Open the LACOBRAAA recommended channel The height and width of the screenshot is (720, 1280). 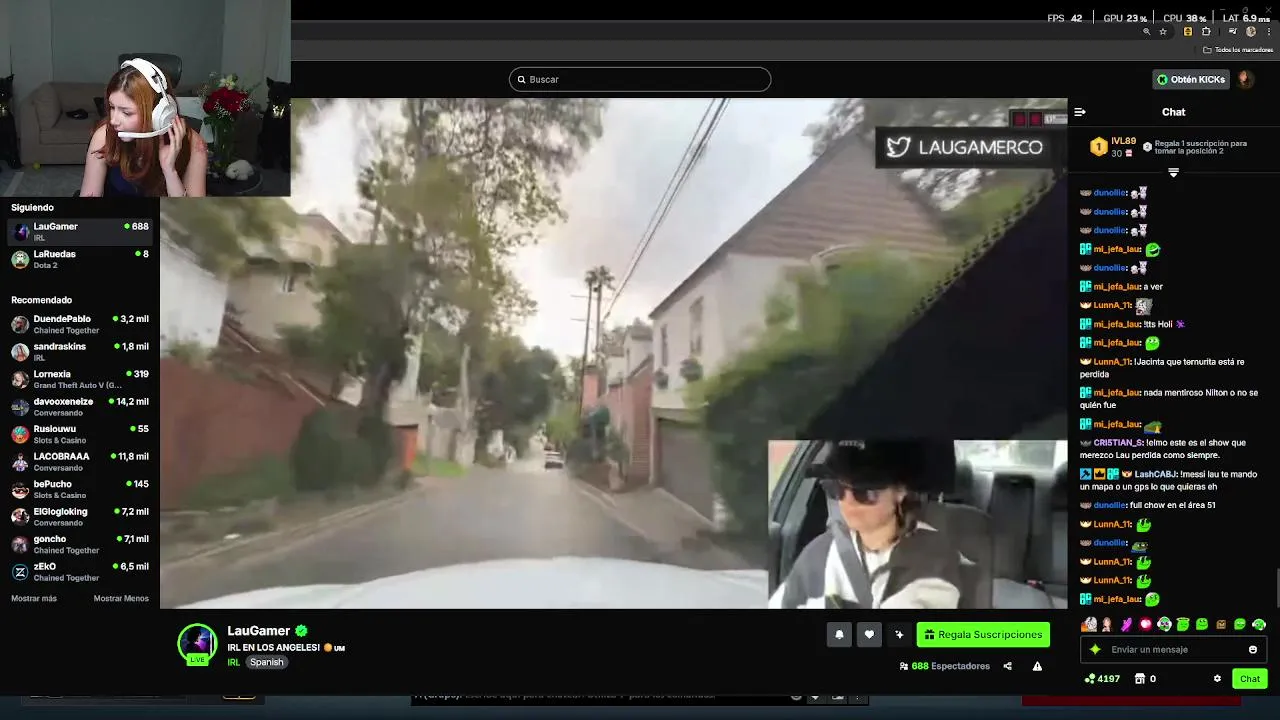[x=80, y=461]
